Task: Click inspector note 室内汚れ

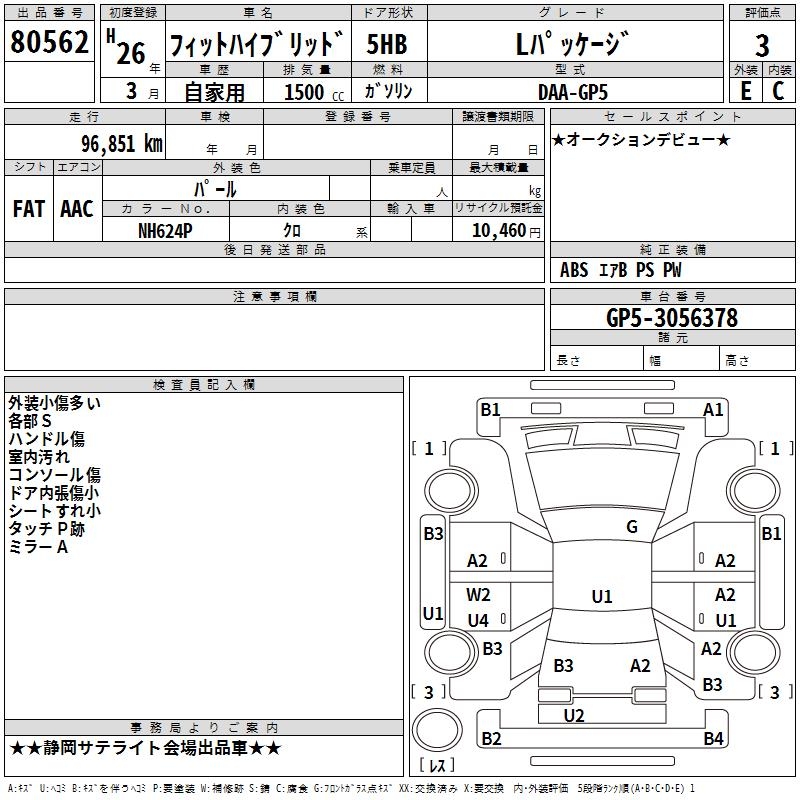Action: [x=39, y=457]
